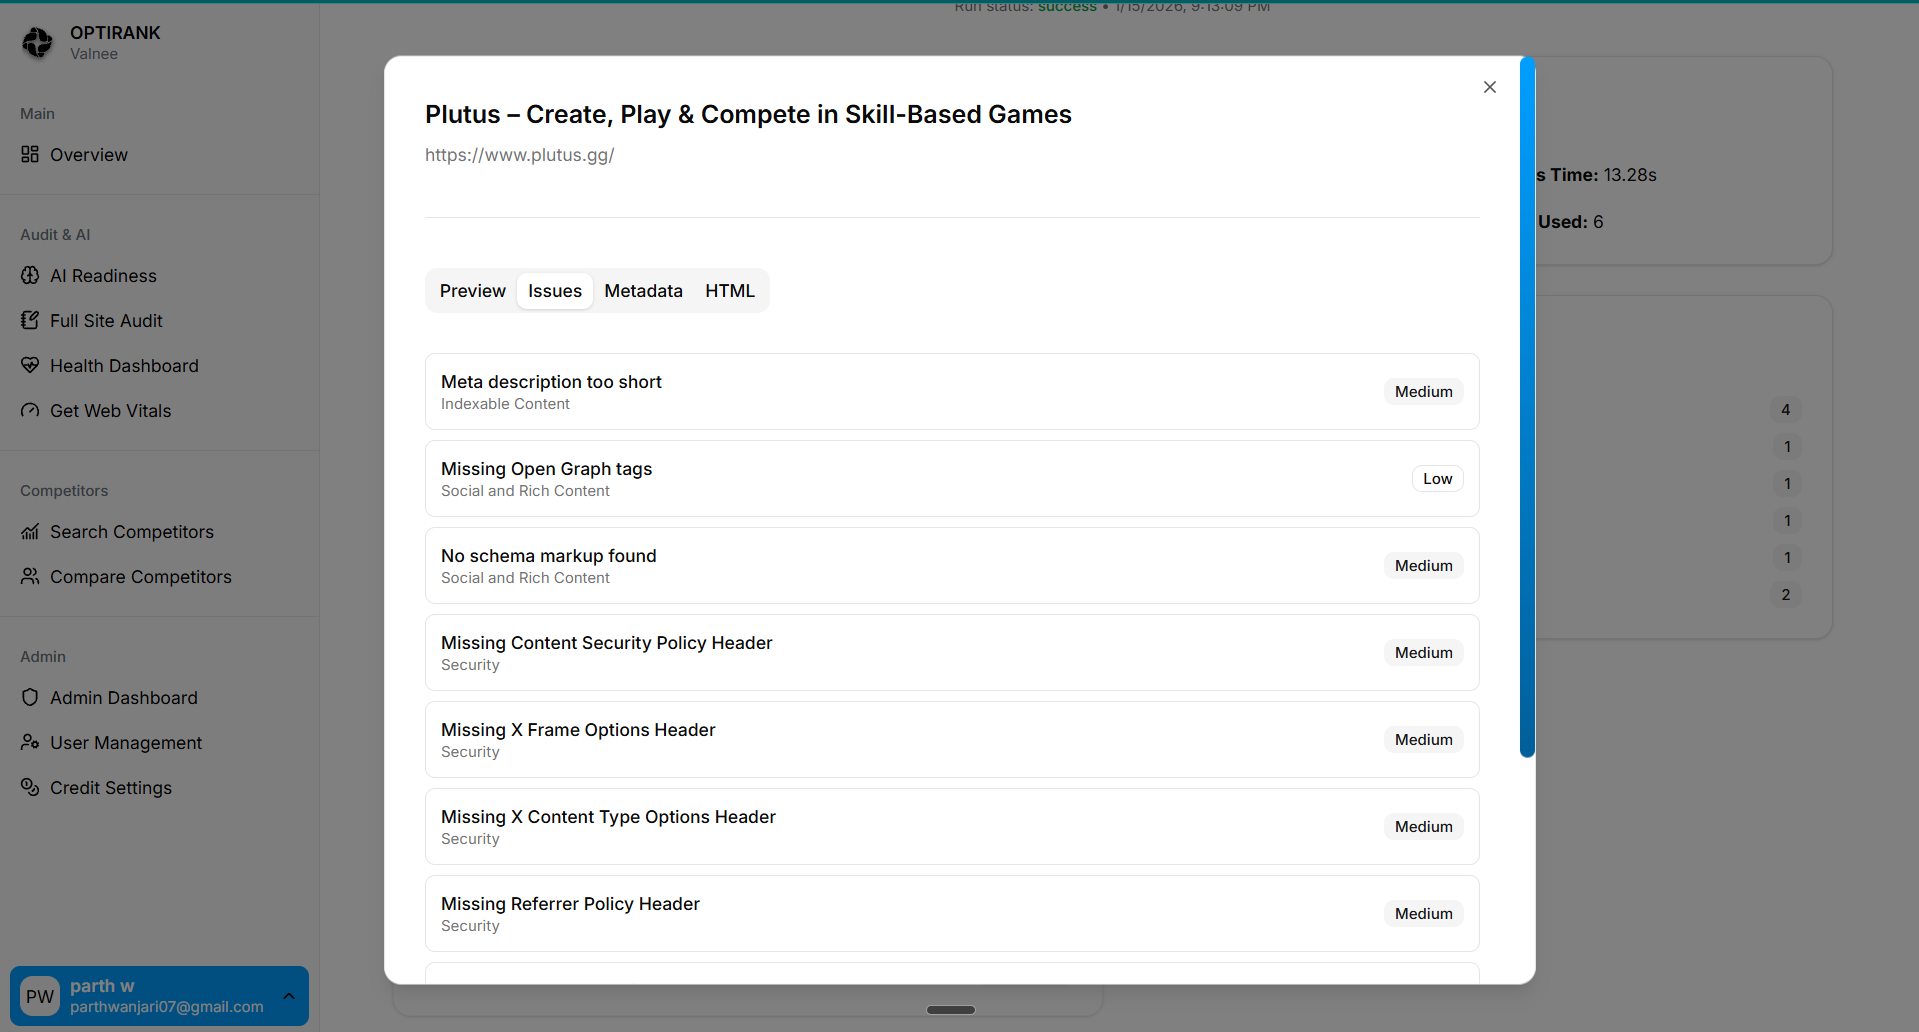Image resolution: width=1919 pixels, height=1032 pixels.
Task: Click the Admin Dashboard shield icon
Action: point(30,697)
